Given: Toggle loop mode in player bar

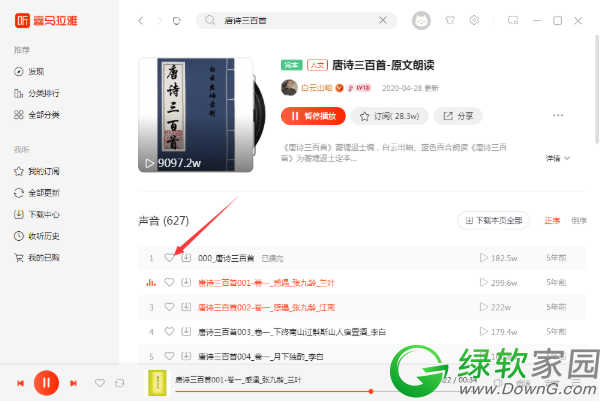Looking at the screenshot, I should coord(120,383).
